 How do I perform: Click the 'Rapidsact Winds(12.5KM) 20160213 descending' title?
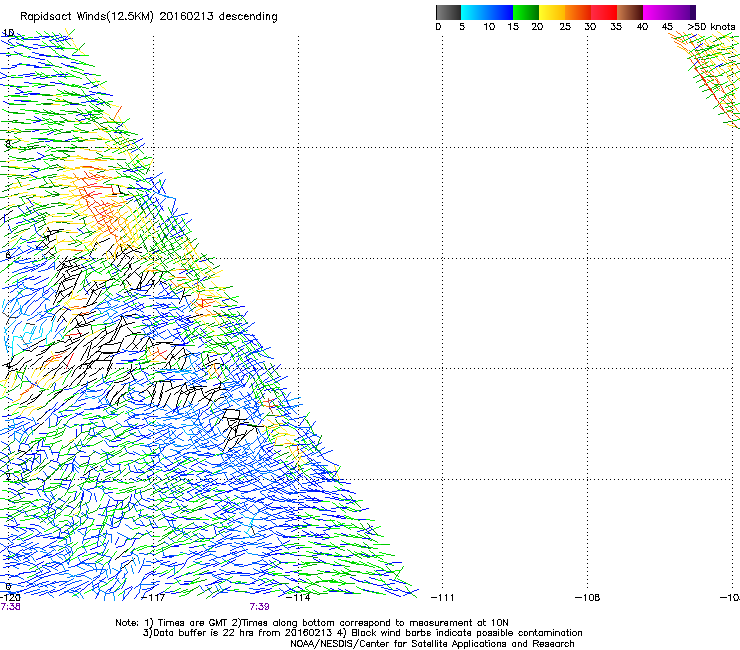tap(149, 17)
